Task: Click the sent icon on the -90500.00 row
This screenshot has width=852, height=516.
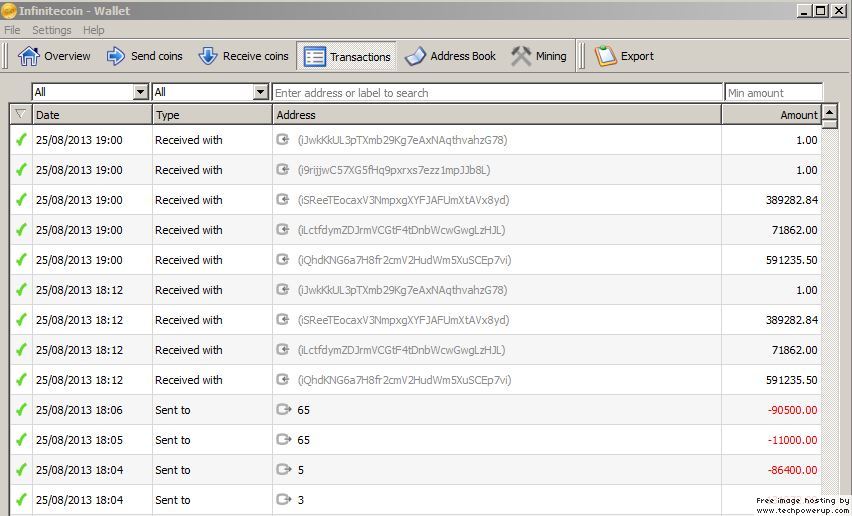Action: point(284,410)
